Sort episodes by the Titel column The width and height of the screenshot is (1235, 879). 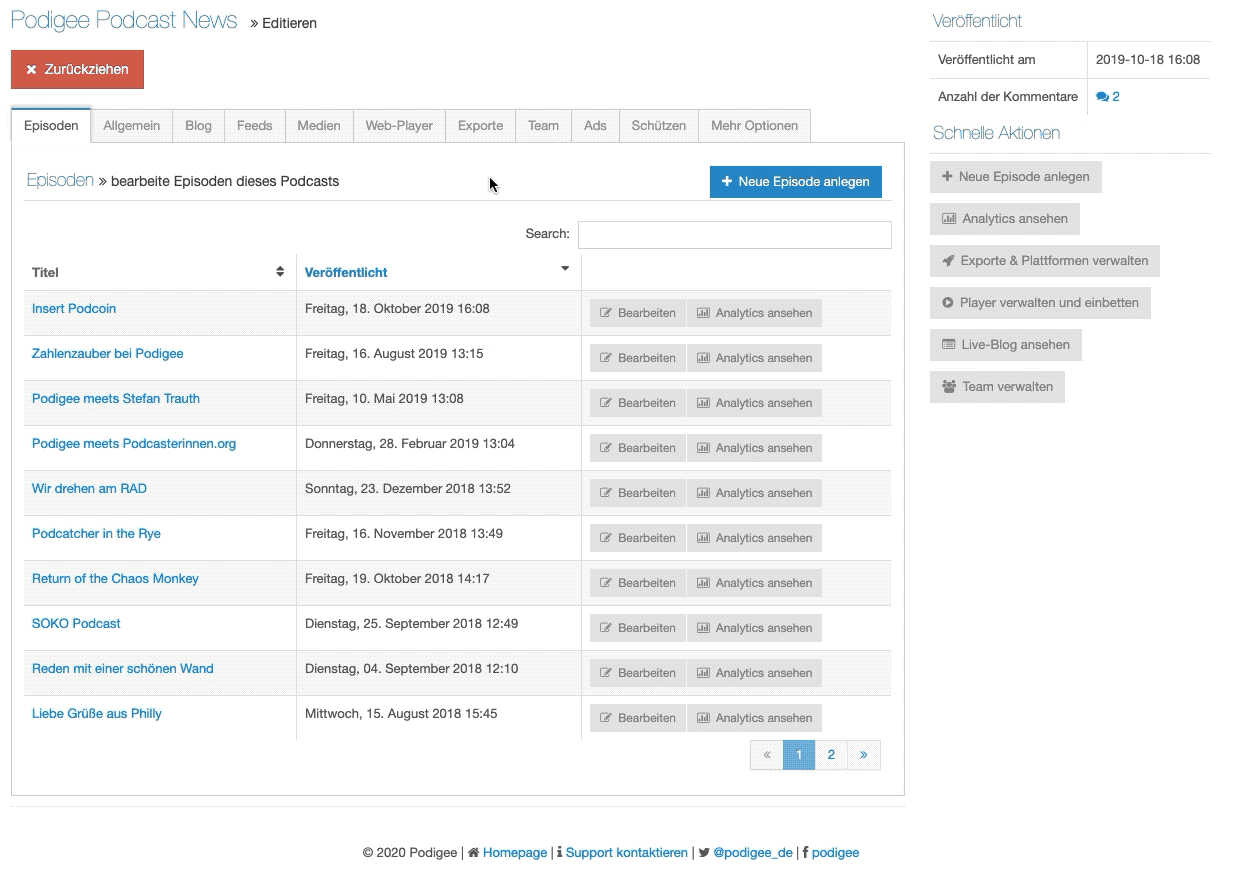pos(159,272)
